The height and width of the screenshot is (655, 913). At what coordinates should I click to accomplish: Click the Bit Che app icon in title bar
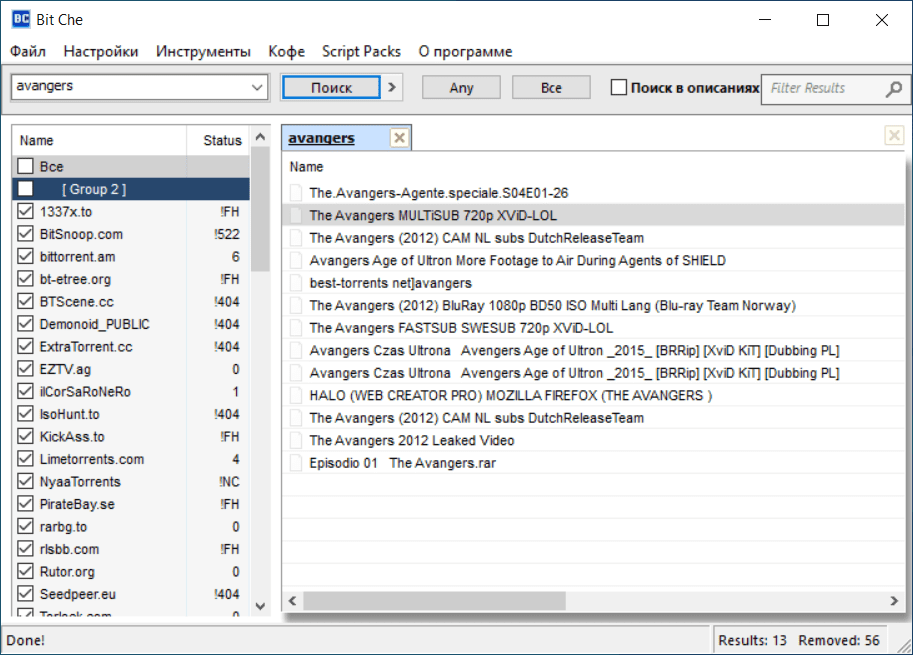point(21,19)
